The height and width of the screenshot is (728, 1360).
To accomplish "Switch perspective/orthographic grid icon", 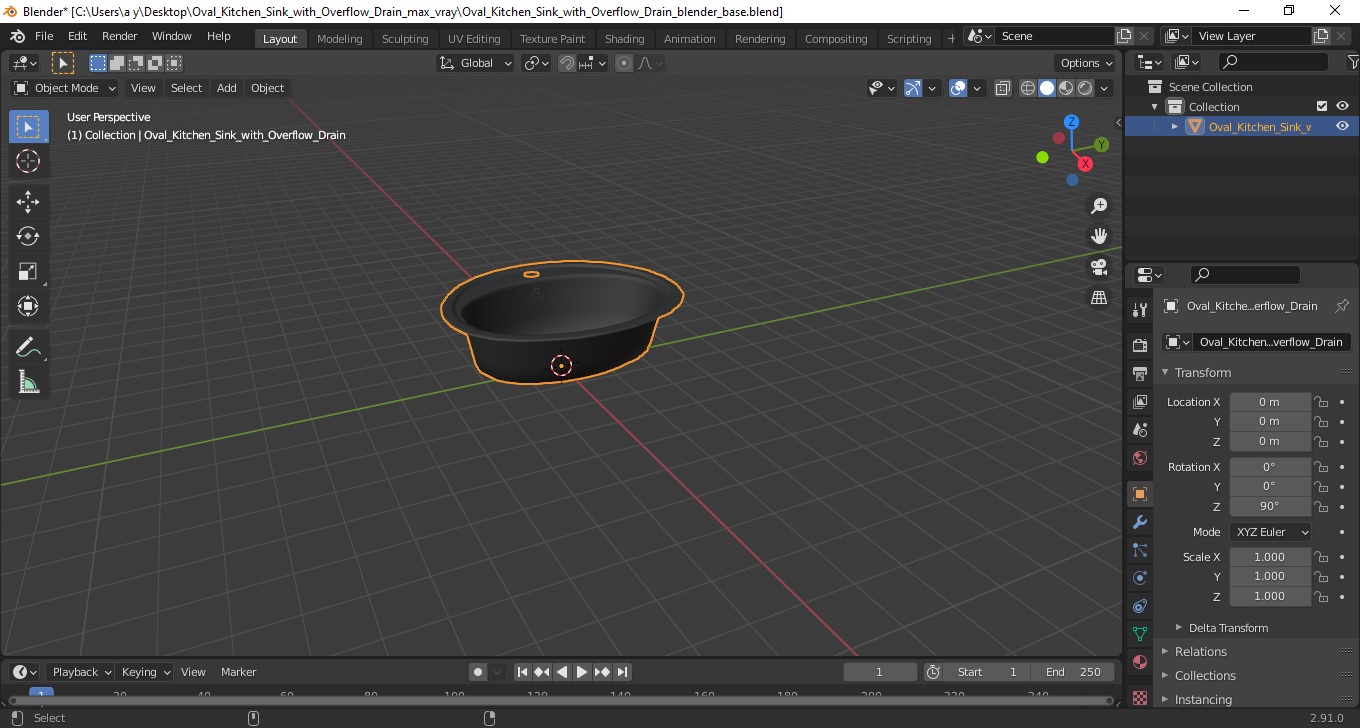I will tap(1099, 298).
